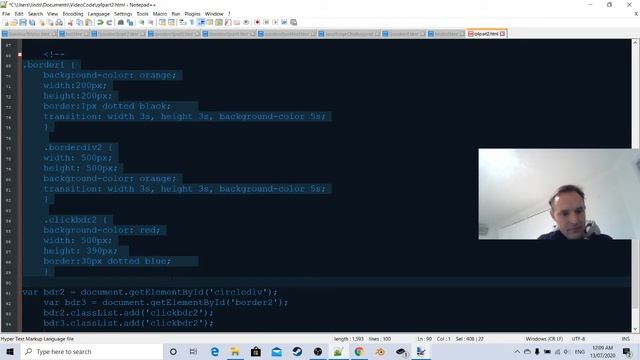
Task: Close the active qlqart2.html tab
Action: (502, 34)
